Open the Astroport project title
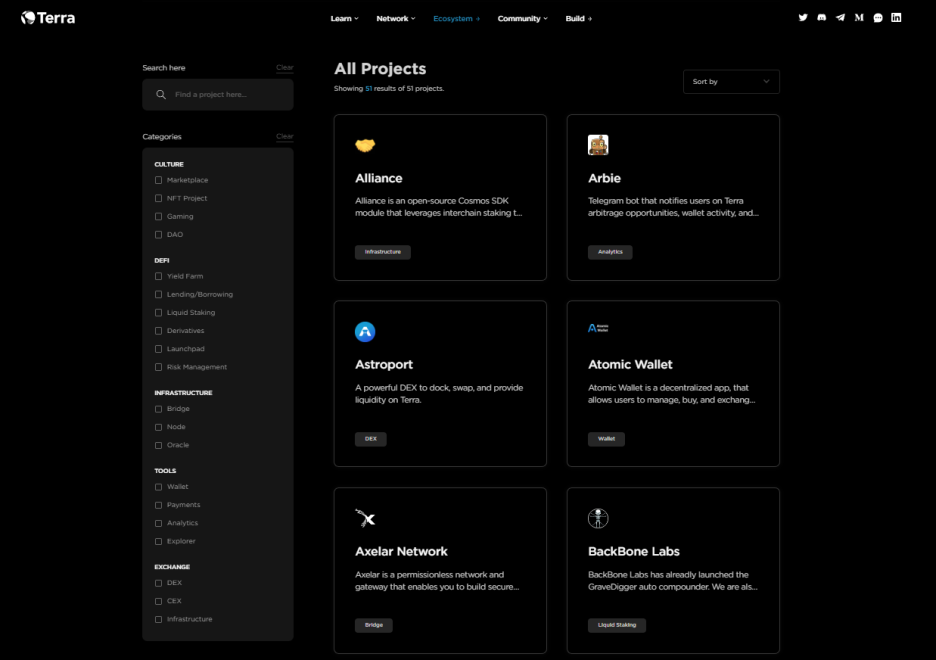This screenshot has width=936, height=660. click(384, 365)
